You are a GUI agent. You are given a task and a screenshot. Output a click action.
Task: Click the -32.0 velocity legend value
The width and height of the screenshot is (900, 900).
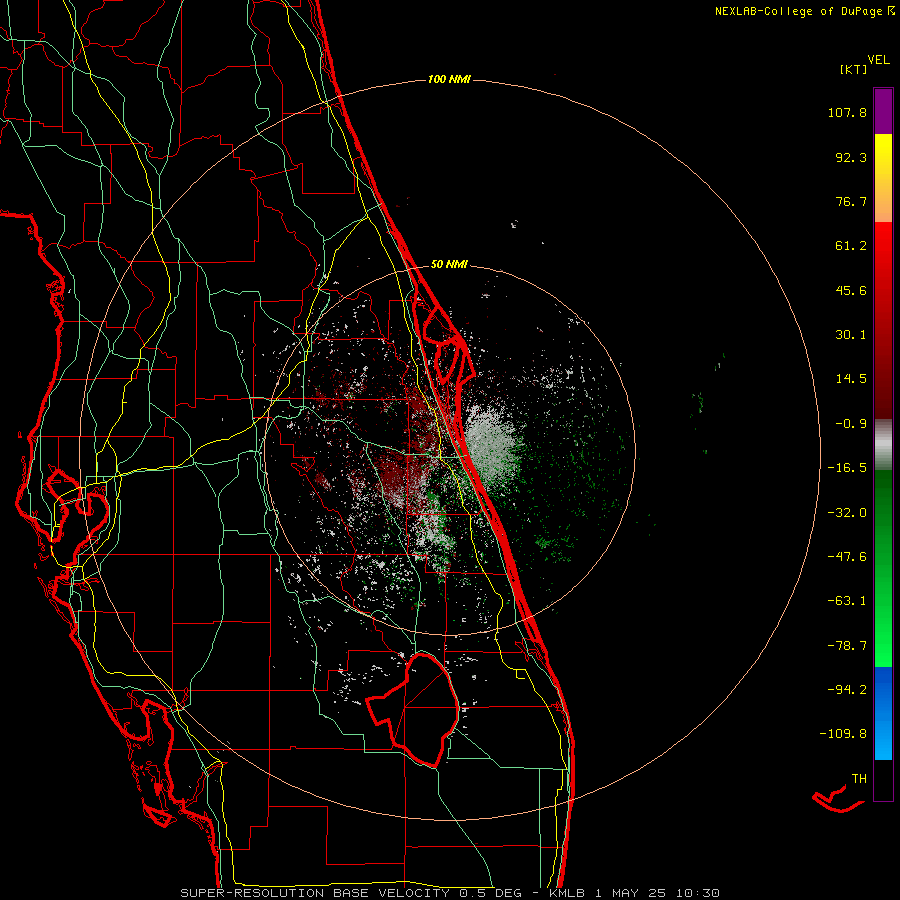coord(847,513)
